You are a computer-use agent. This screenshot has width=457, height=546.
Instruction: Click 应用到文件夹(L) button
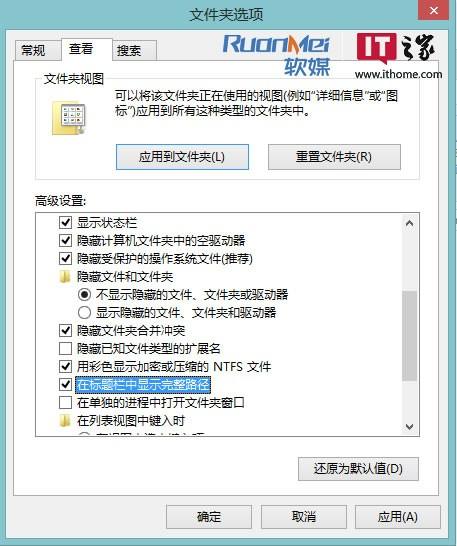tap(182, 157)
